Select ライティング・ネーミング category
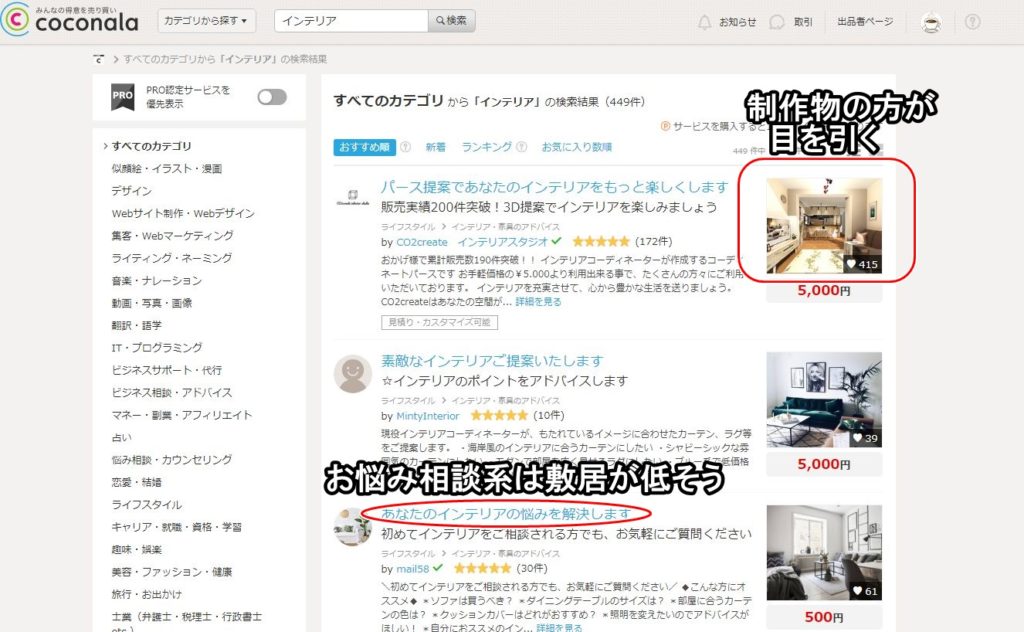Viewport: 1024px width, 632px height. pyautogui.click(x=172, y=258)
